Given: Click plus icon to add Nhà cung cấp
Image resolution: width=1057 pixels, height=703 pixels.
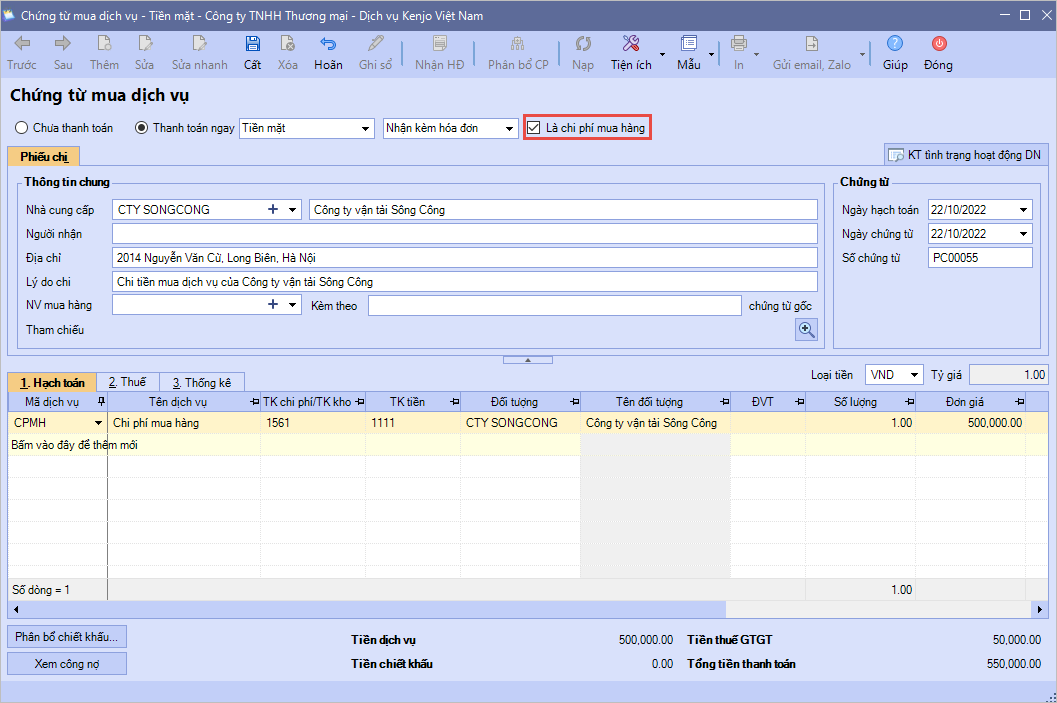Looking at the screenshot, I should [x=272, y=210].
